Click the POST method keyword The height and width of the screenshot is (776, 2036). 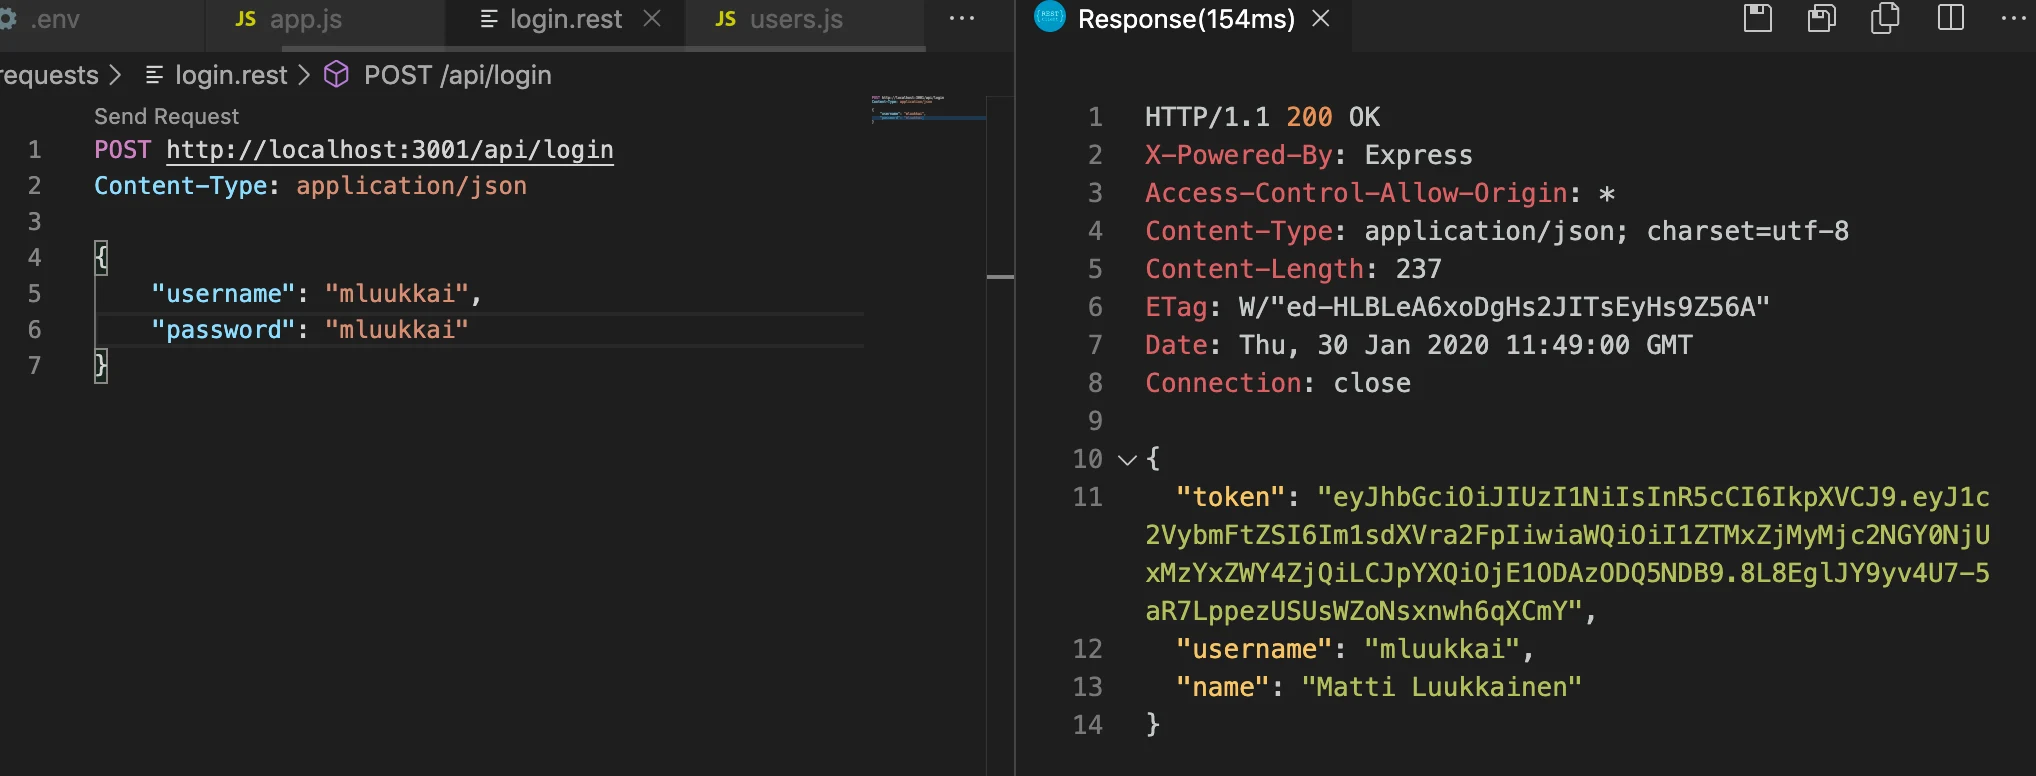pyautogui.click(x=122, y=150)
